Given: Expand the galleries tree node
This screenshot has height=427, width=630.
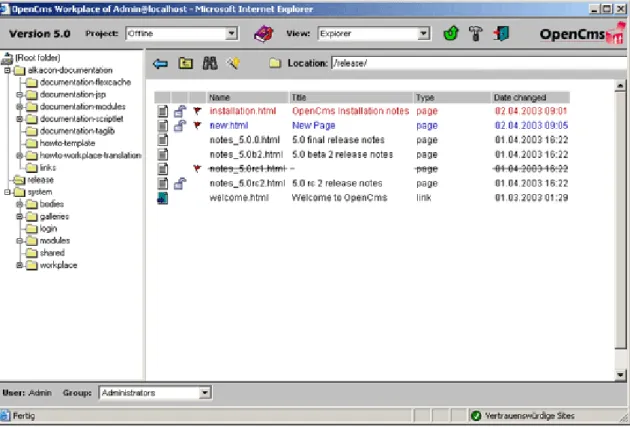Looking at the screenshot, I should (19, 217).
